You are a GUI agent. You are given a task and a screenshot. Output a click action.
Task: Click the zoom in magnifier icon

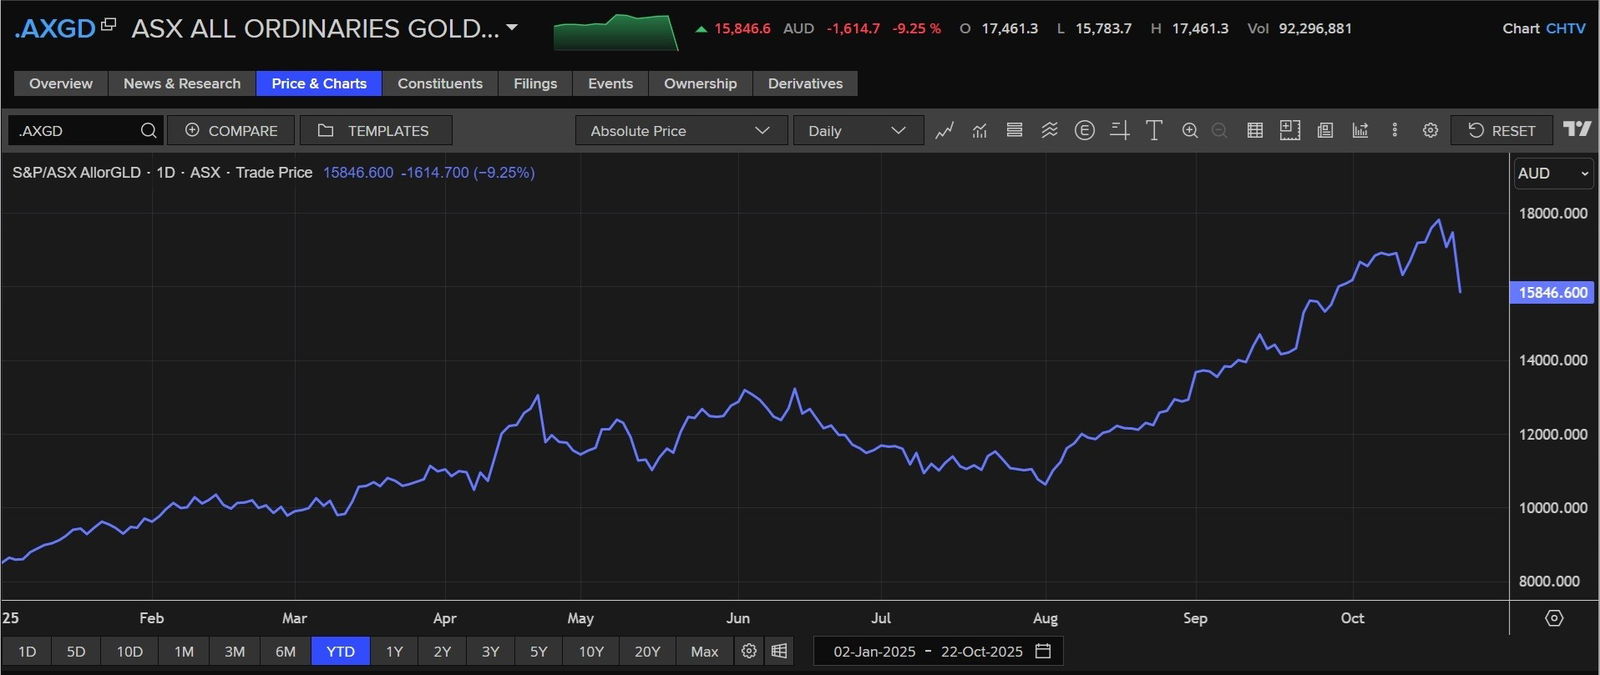pos(1189,131)
